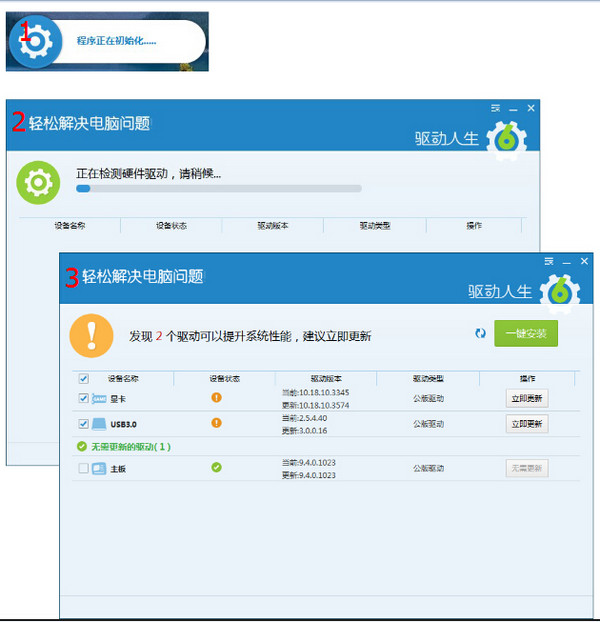The image size is (600, 622).
Task: Click the disabled 无需更新 button for 主板
Action: pos(527,468)
